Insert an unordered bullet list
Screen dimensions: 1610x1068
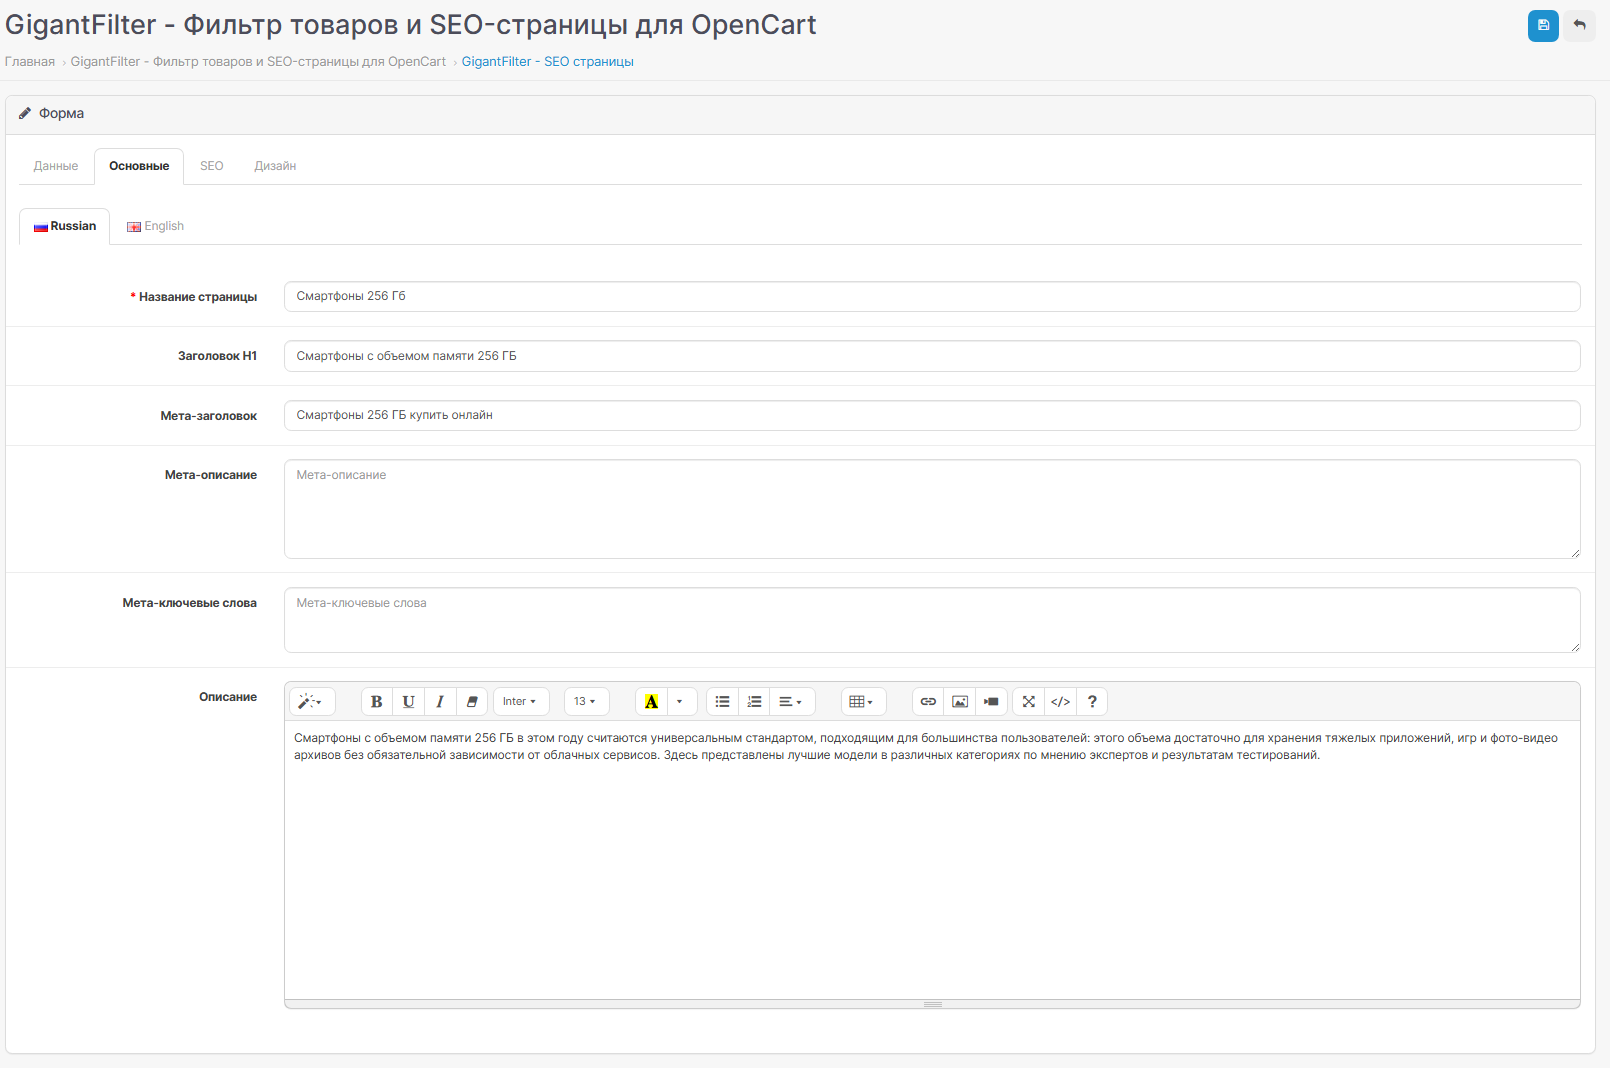pos(722,702)
